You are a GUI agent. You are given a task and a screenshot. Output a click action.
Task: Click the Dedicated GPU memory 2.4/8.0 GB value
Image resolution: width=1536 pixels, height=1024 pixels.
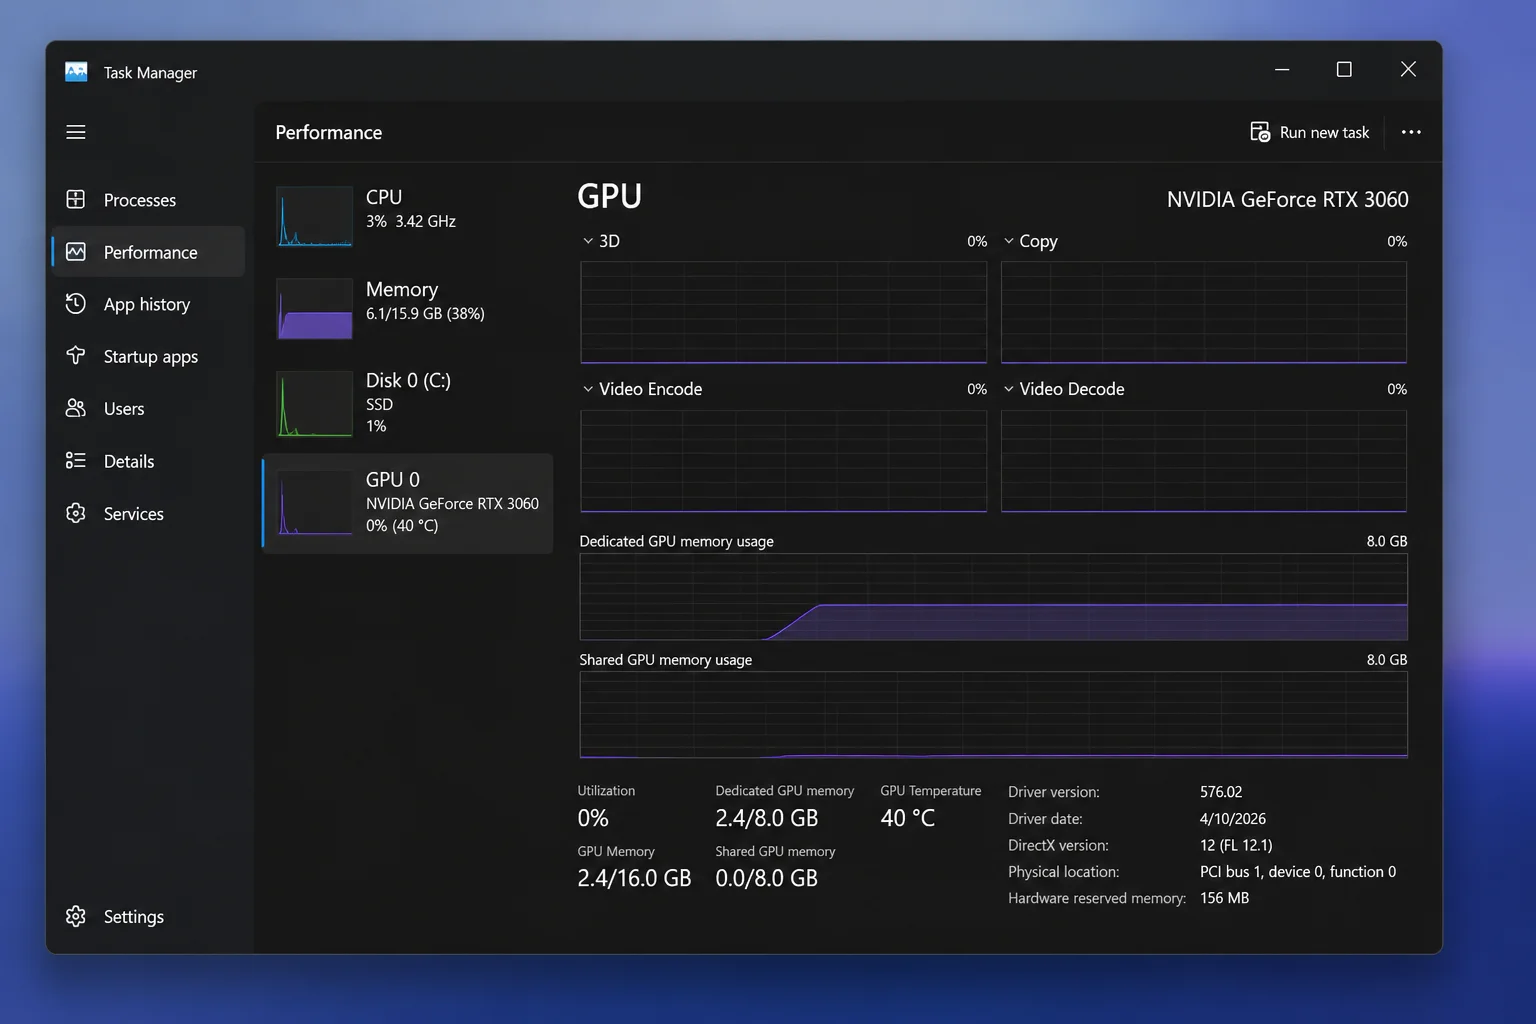coord(767,818)
